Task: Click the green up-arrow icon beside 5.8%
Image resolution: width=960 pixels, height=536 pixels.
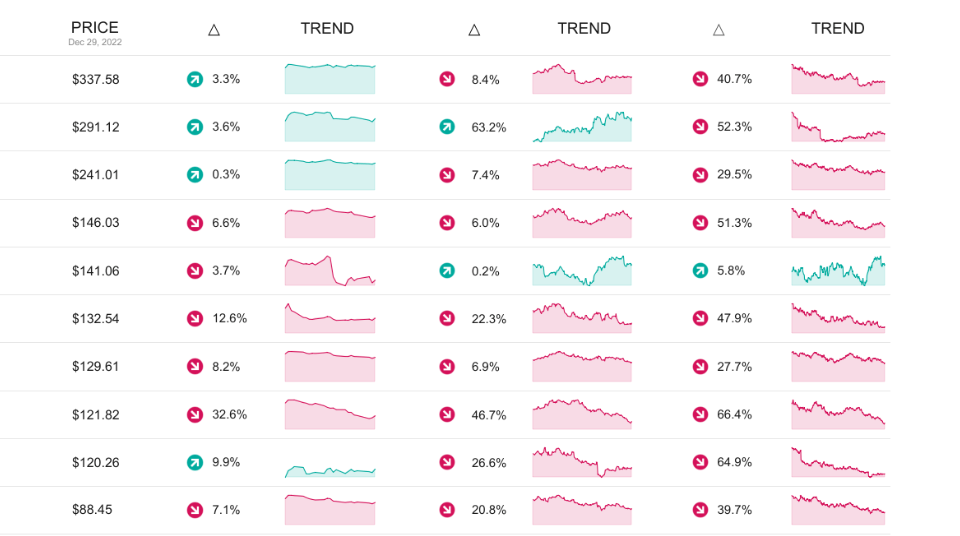Action: (700, 271)
